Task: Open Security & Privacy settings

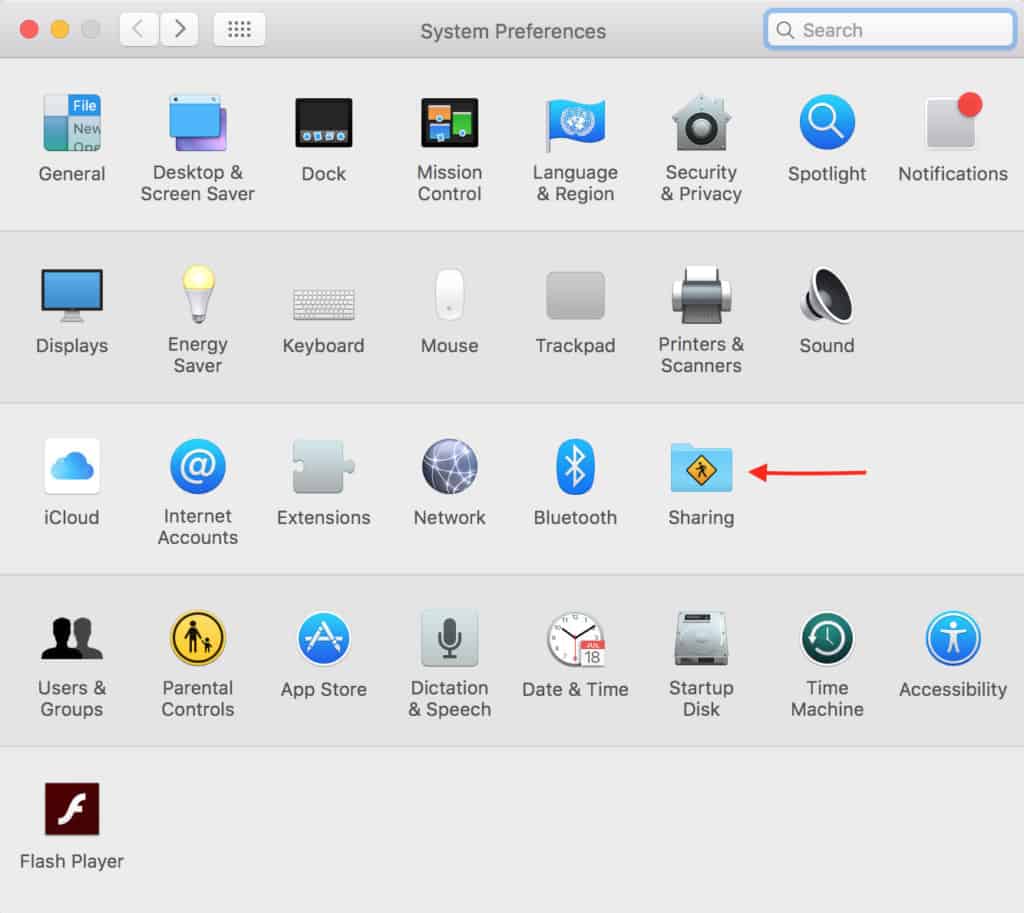Action: click(x=701, y=123)
